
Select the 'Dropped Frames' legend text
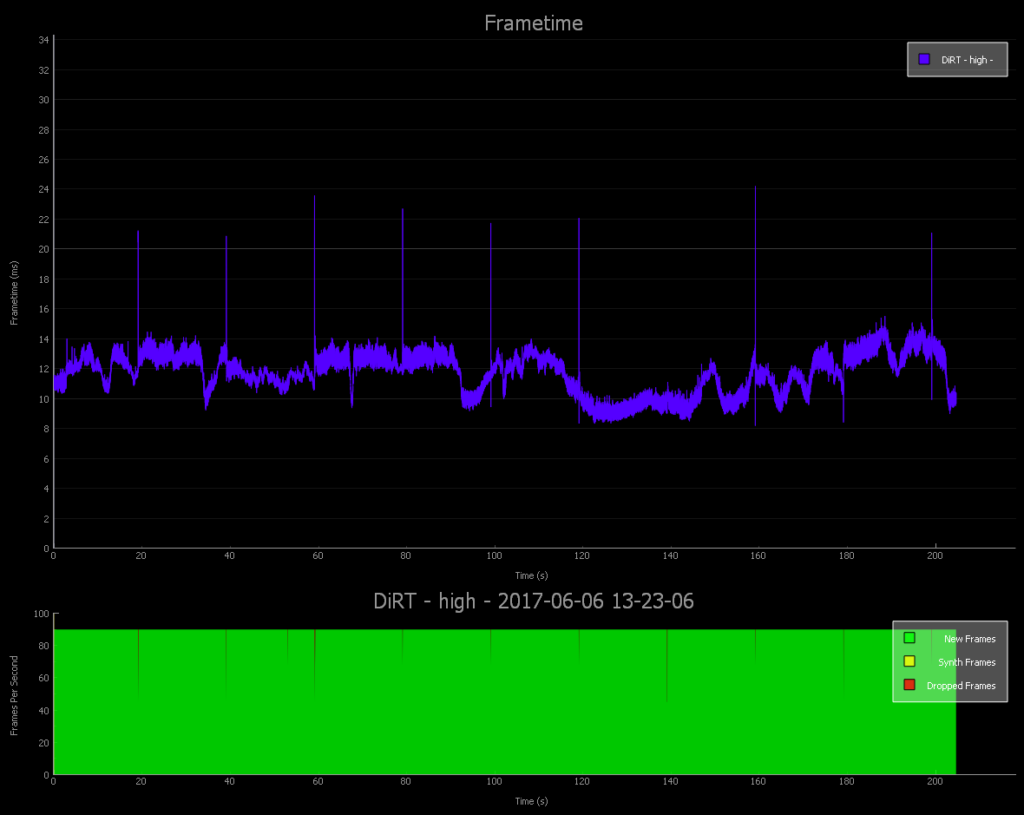tap(961, 686)
